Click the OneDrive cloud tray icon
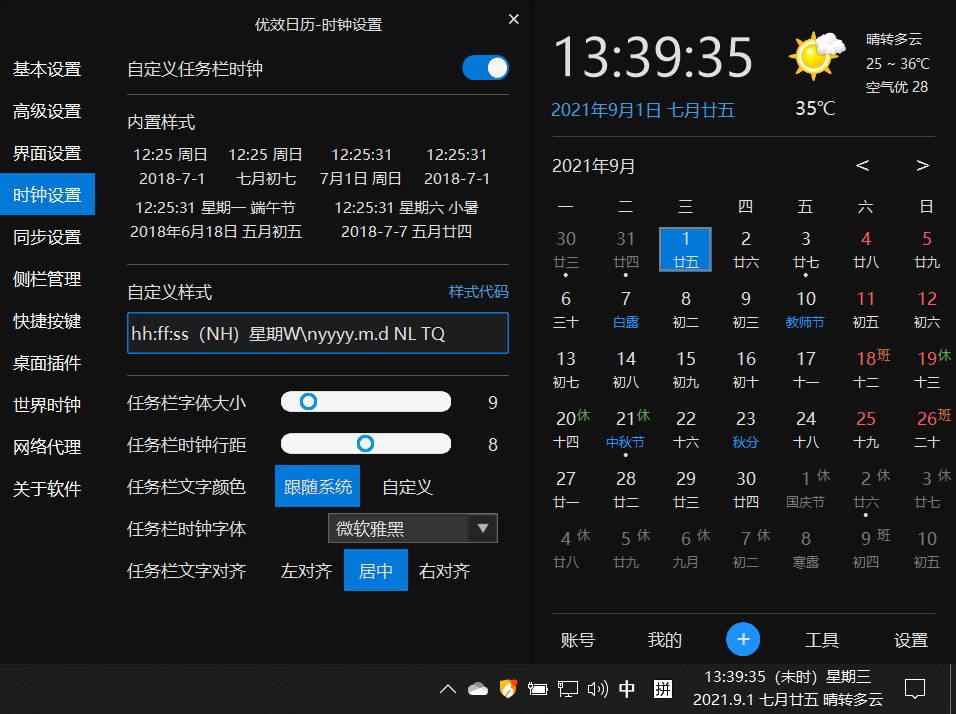Image resolution: width=956 pixels, height=714 pixels. [x=477, y=689]
